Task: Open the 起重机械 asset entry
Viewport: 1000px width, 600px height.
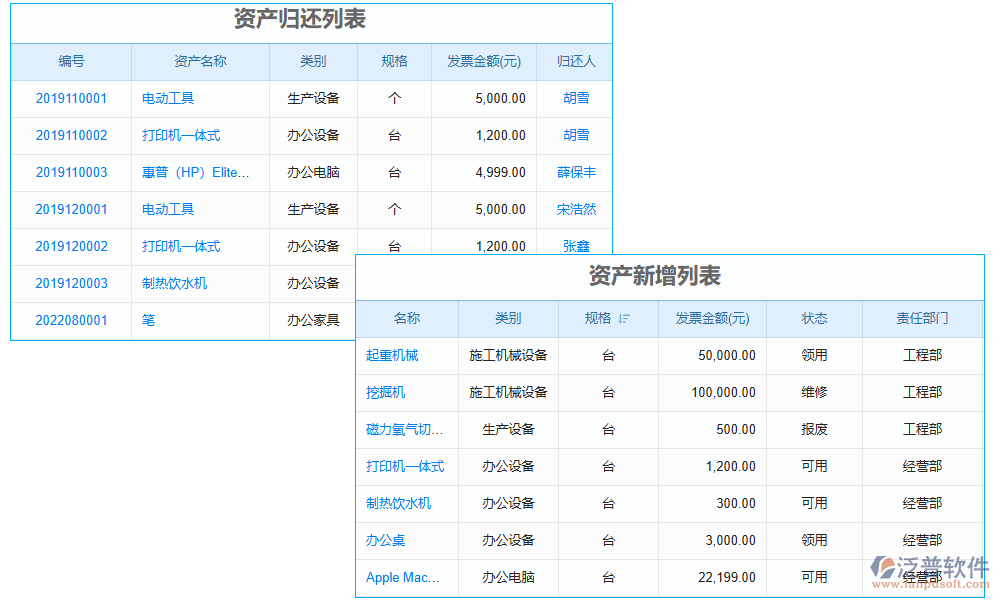Action: pyautogui.click(x=392, y=356)
